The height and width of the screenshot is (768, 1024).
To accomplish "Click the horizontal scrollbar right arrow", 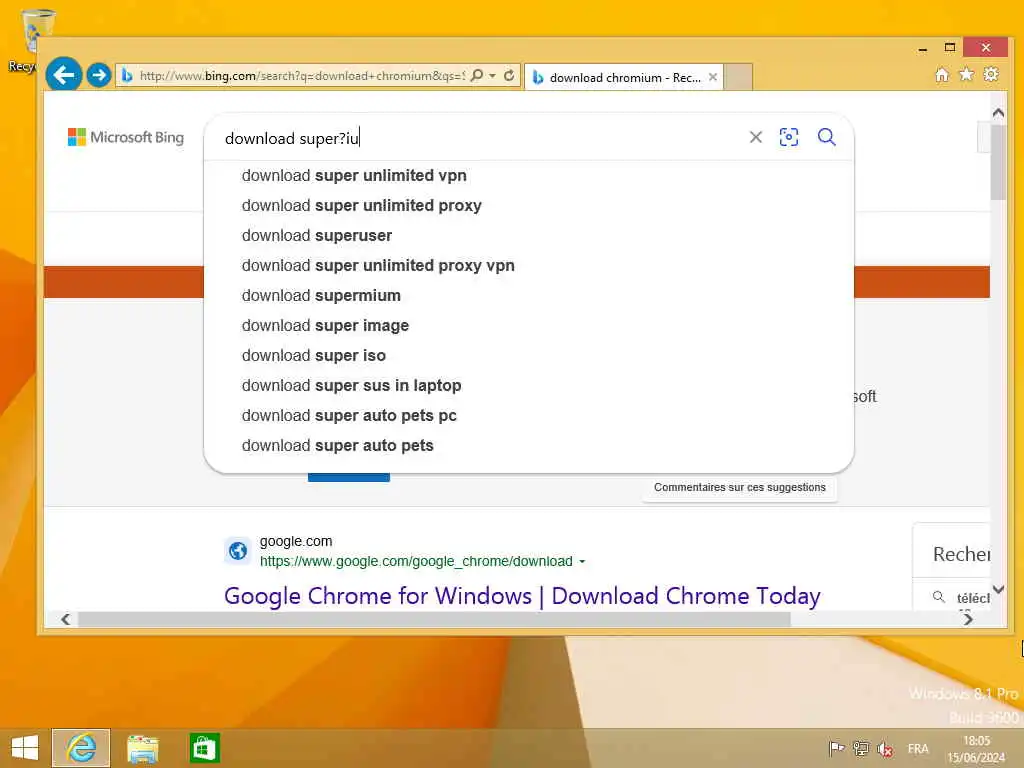I will coord(968,619).
